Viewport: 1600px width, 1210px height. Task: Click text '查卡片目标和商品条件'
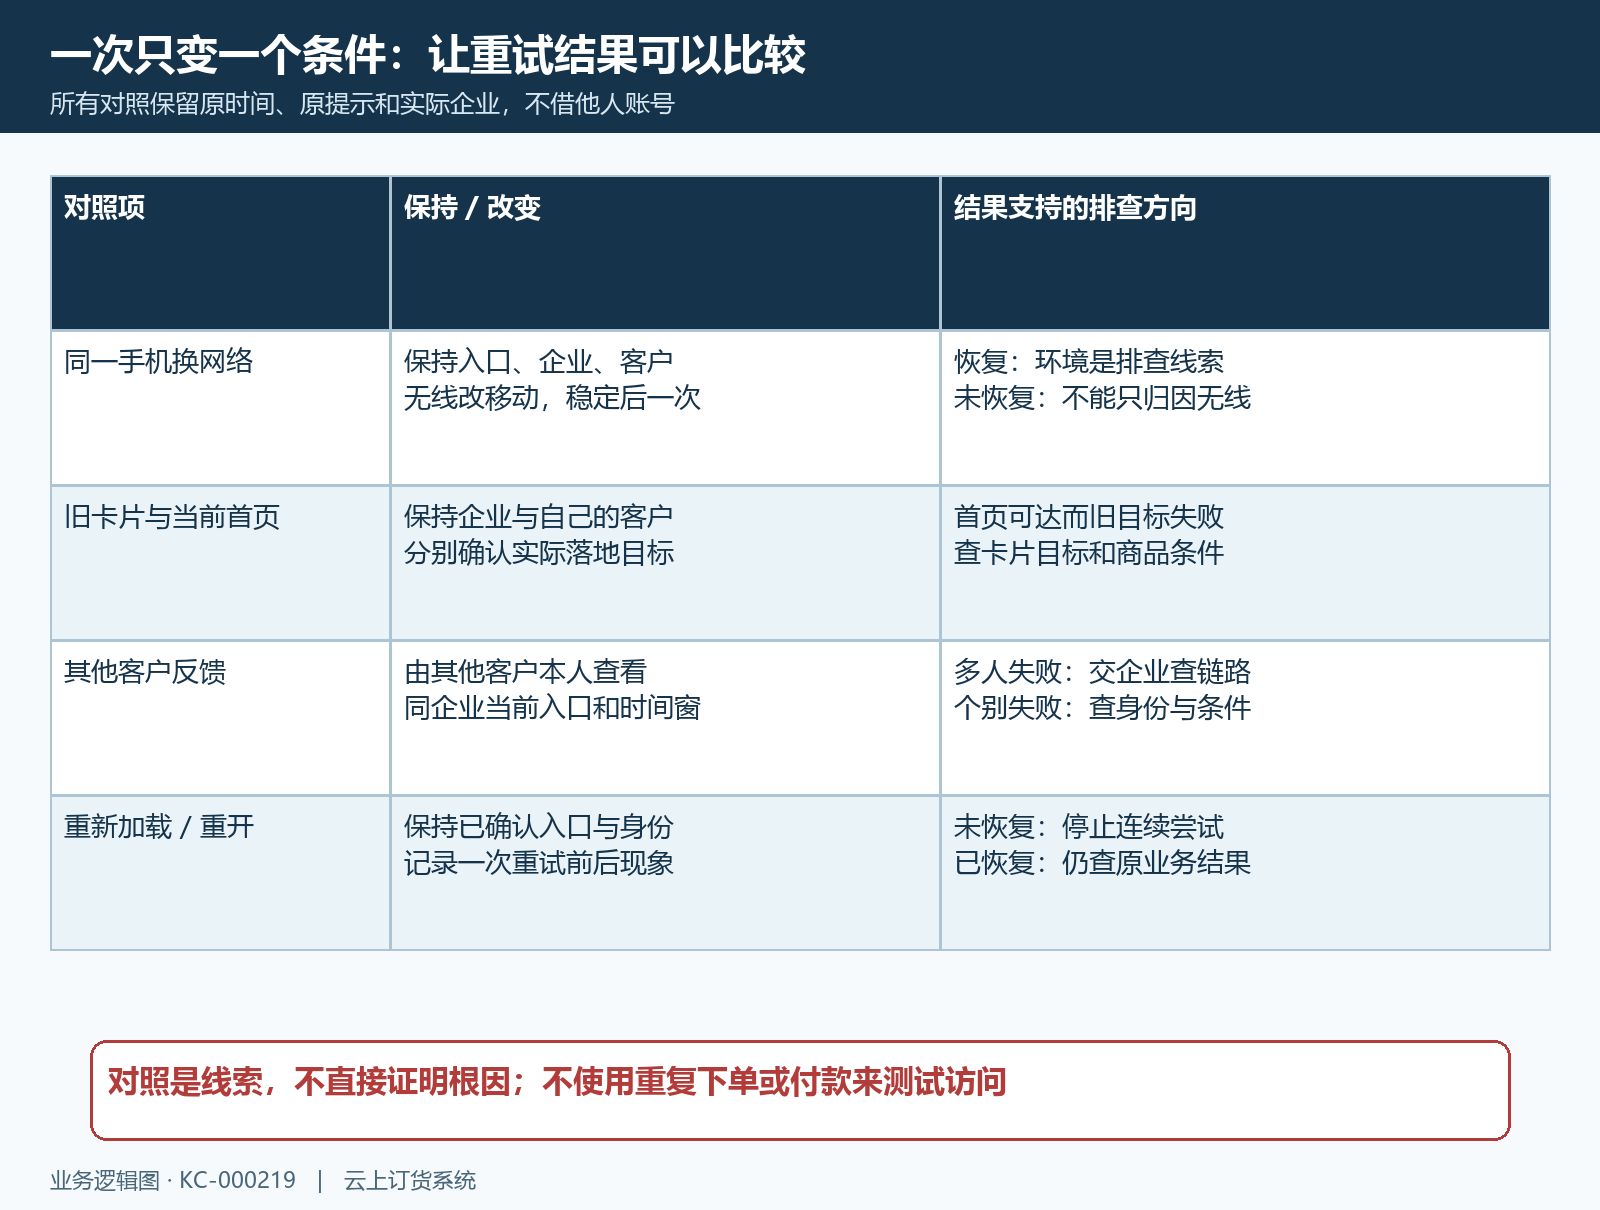point(1088,553)
